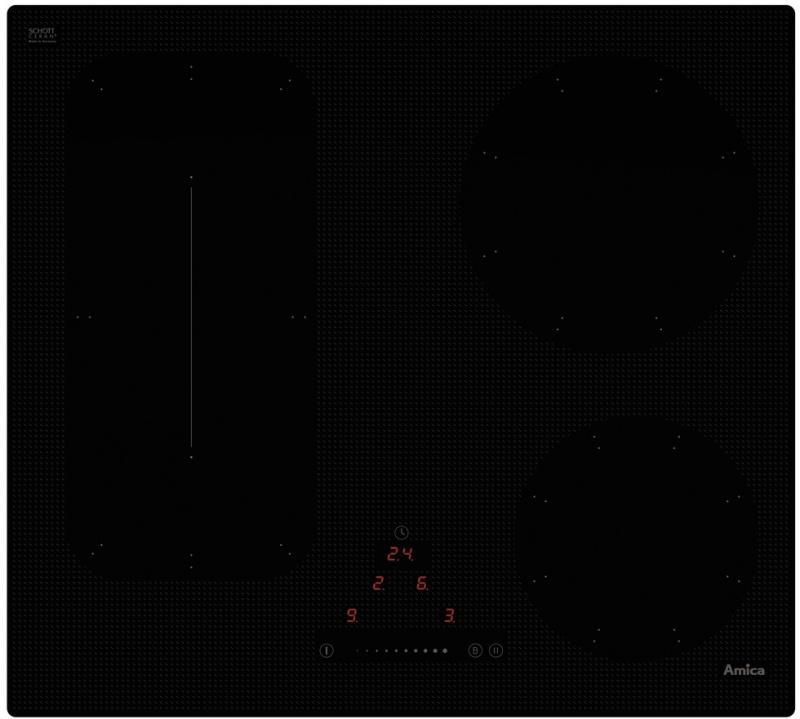
Task: Tap the clock timer icon
Action: coord(401,533)
